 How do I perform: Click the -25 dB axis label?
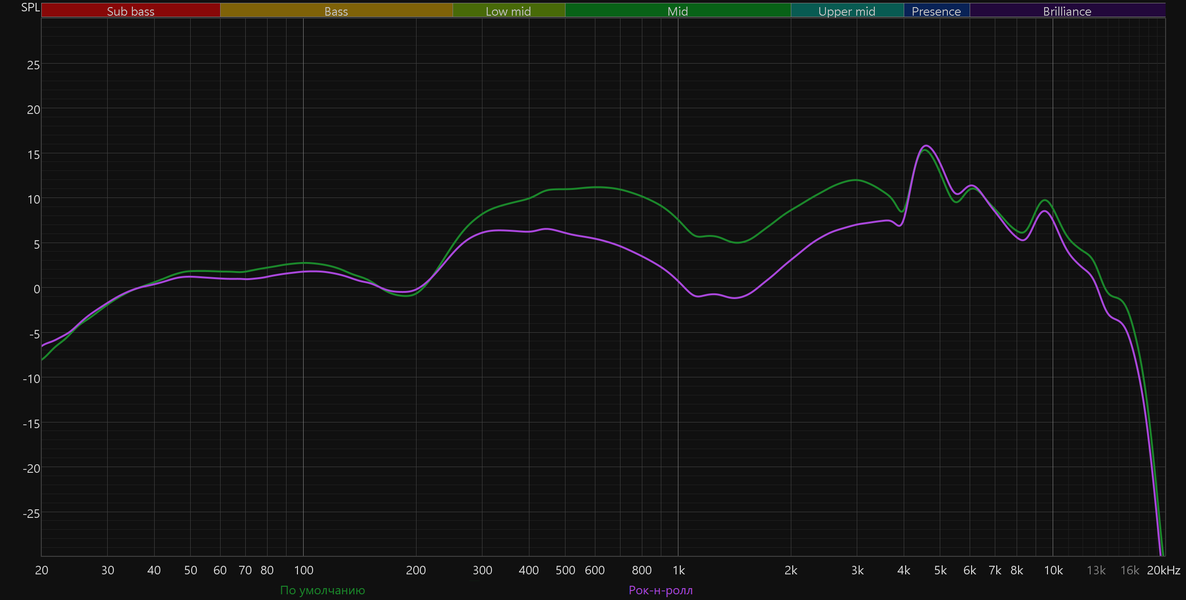[30, 513]
